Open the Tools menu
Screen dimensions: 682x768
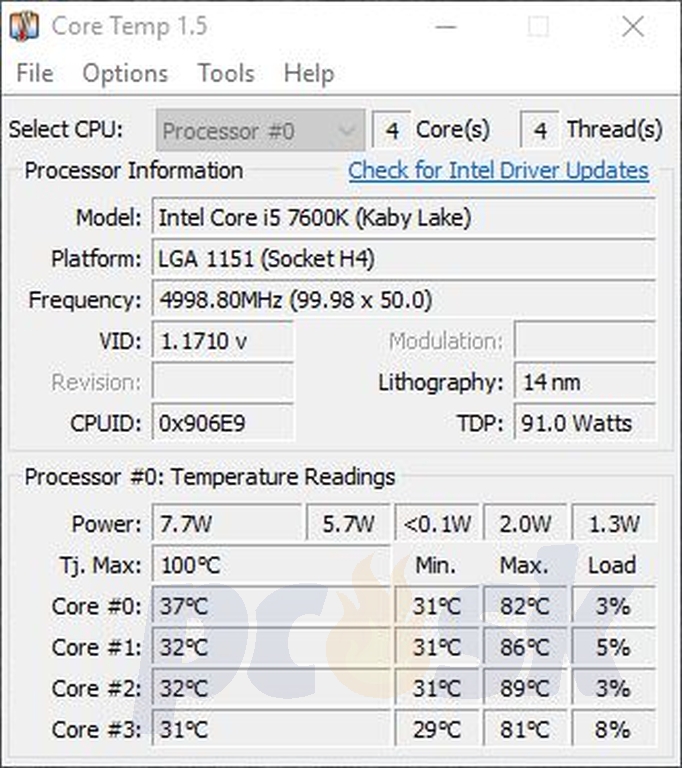[226, 73]
